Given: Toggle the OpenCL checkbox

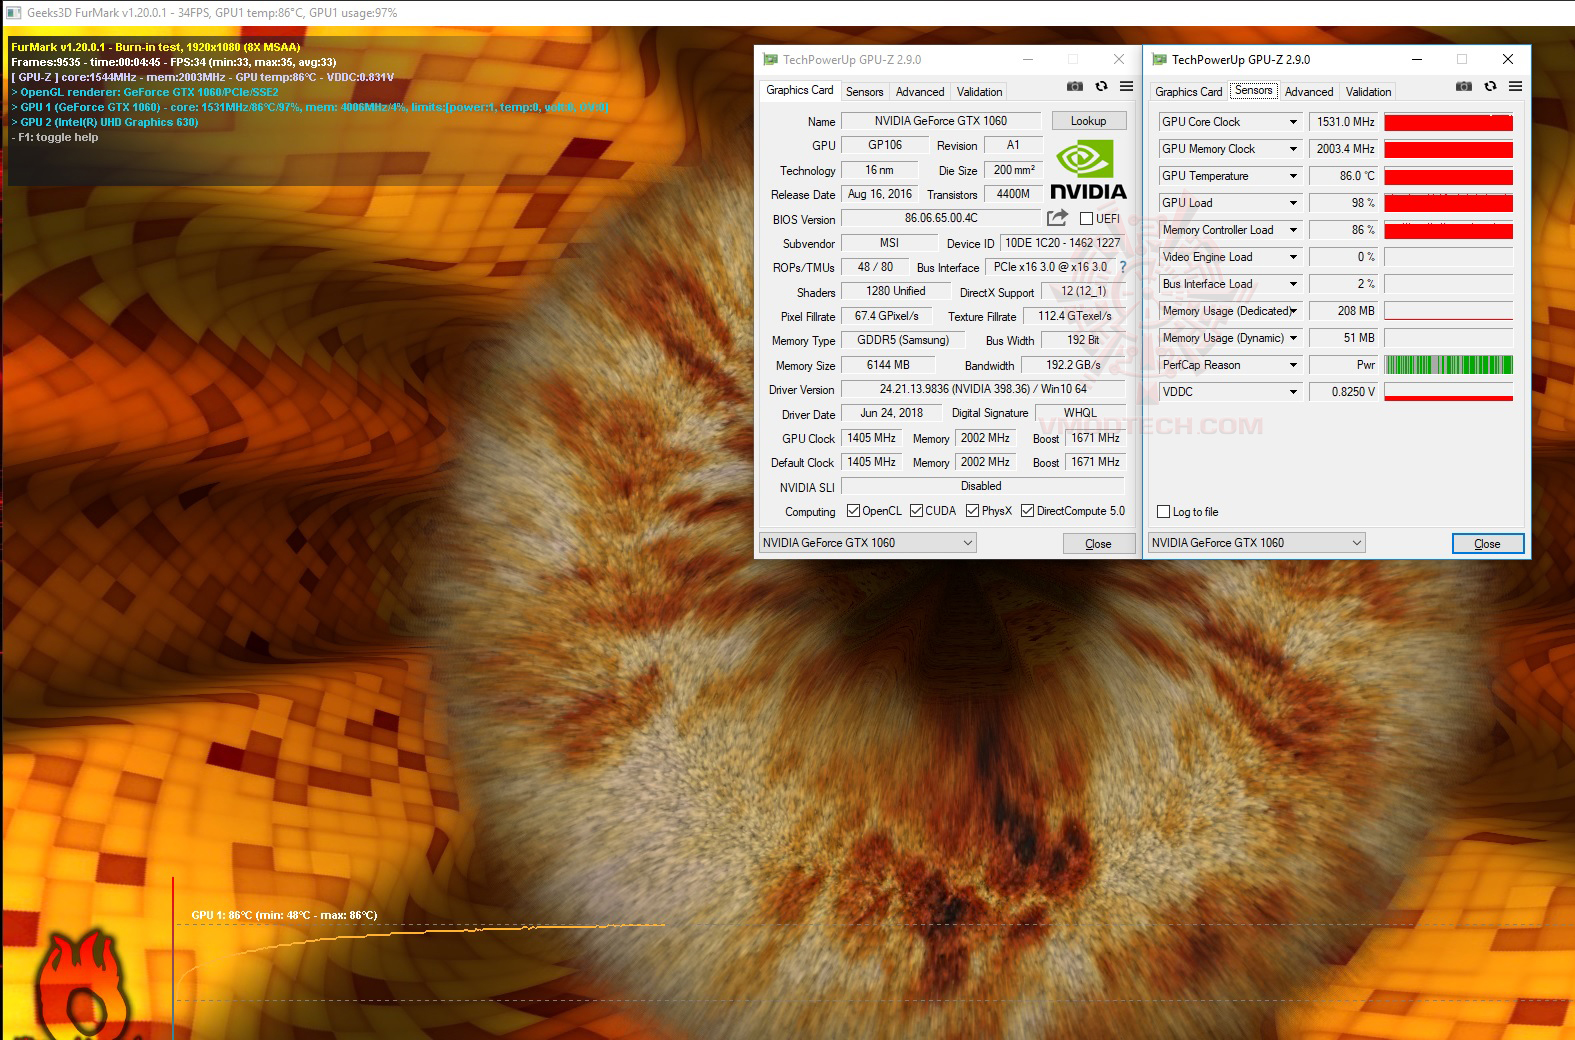Looking at the screenshot, I should click(853, 511).
